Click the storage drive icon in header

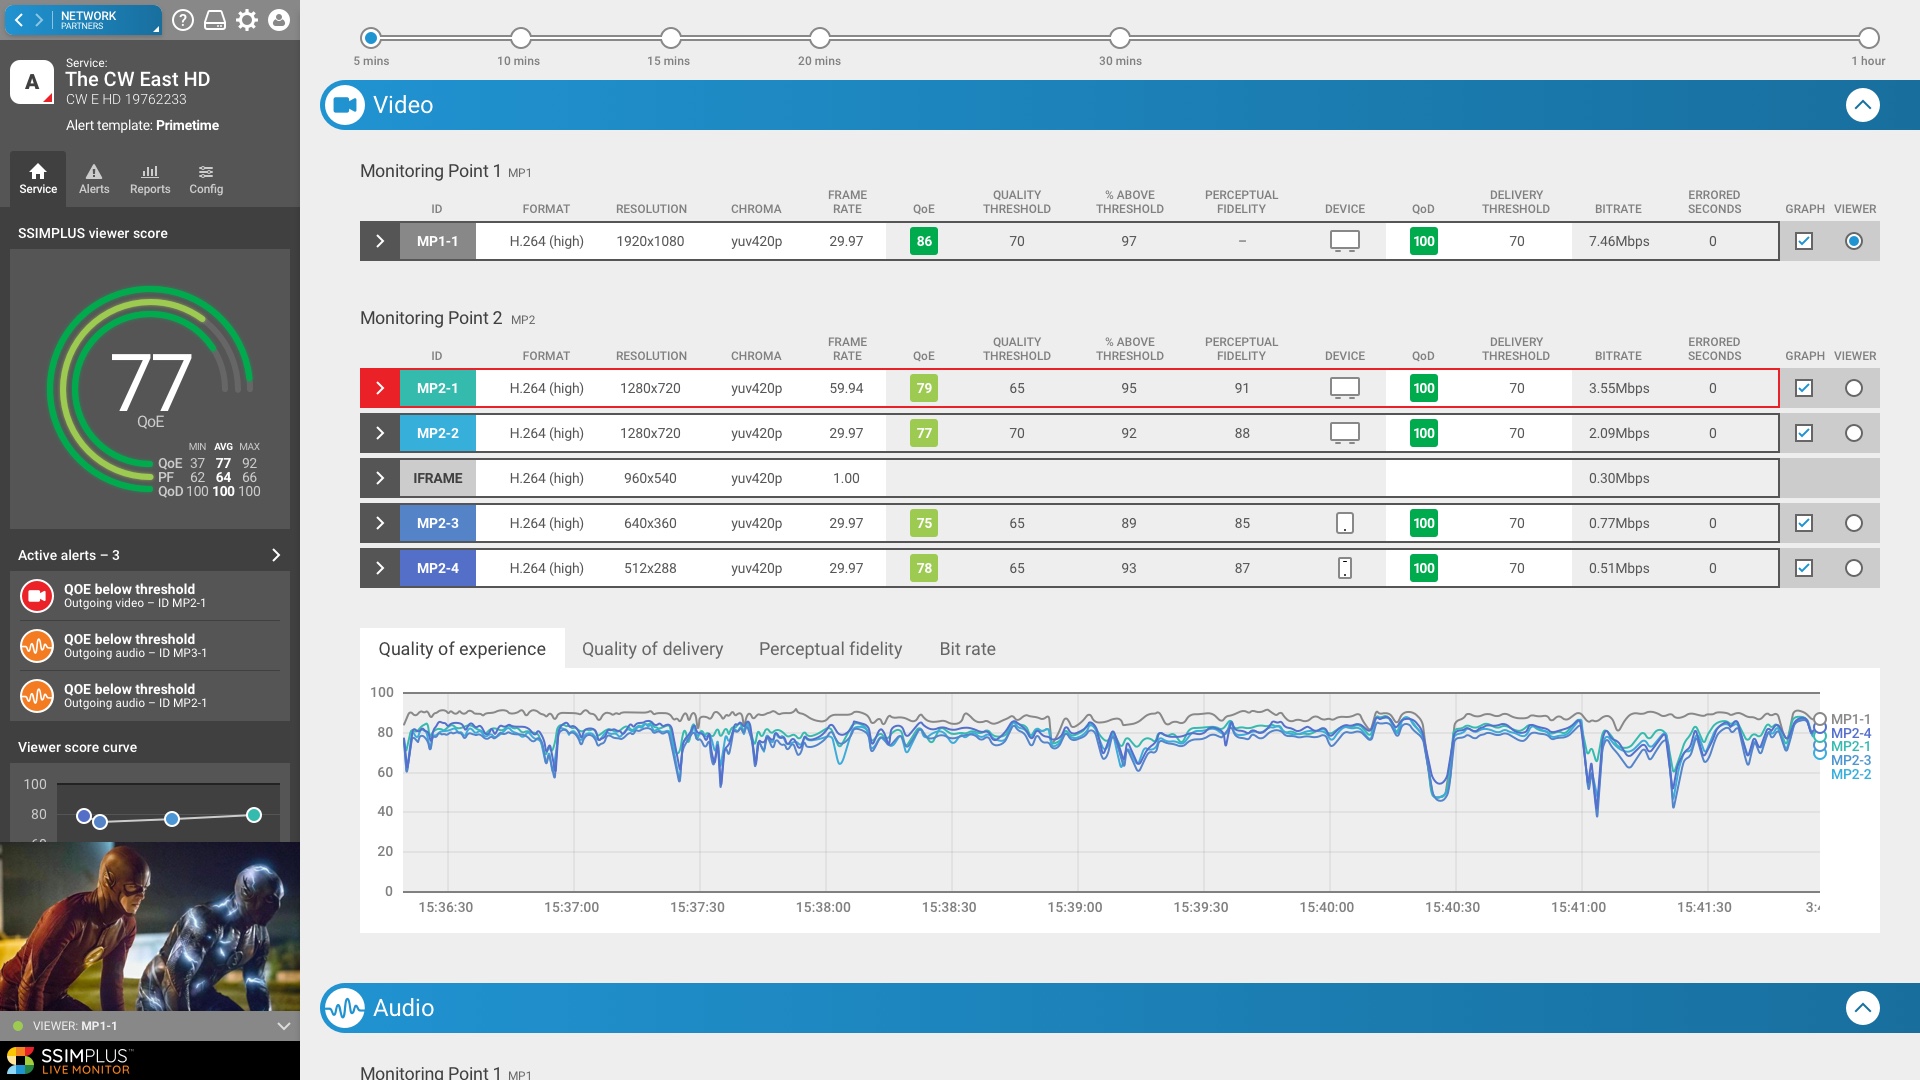215,20
